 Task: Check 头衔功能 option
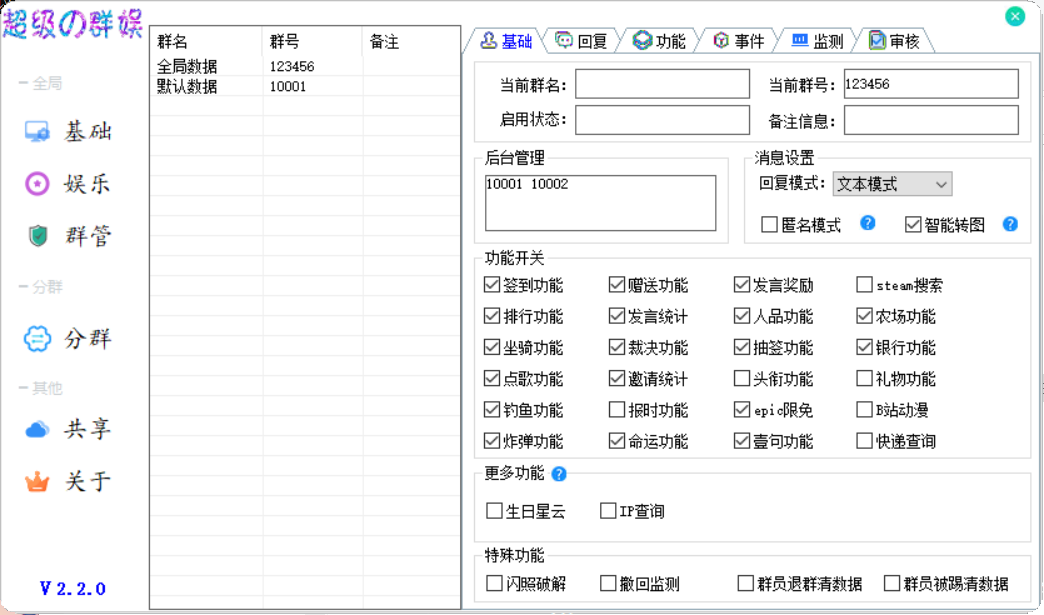(x=742, y=378)
